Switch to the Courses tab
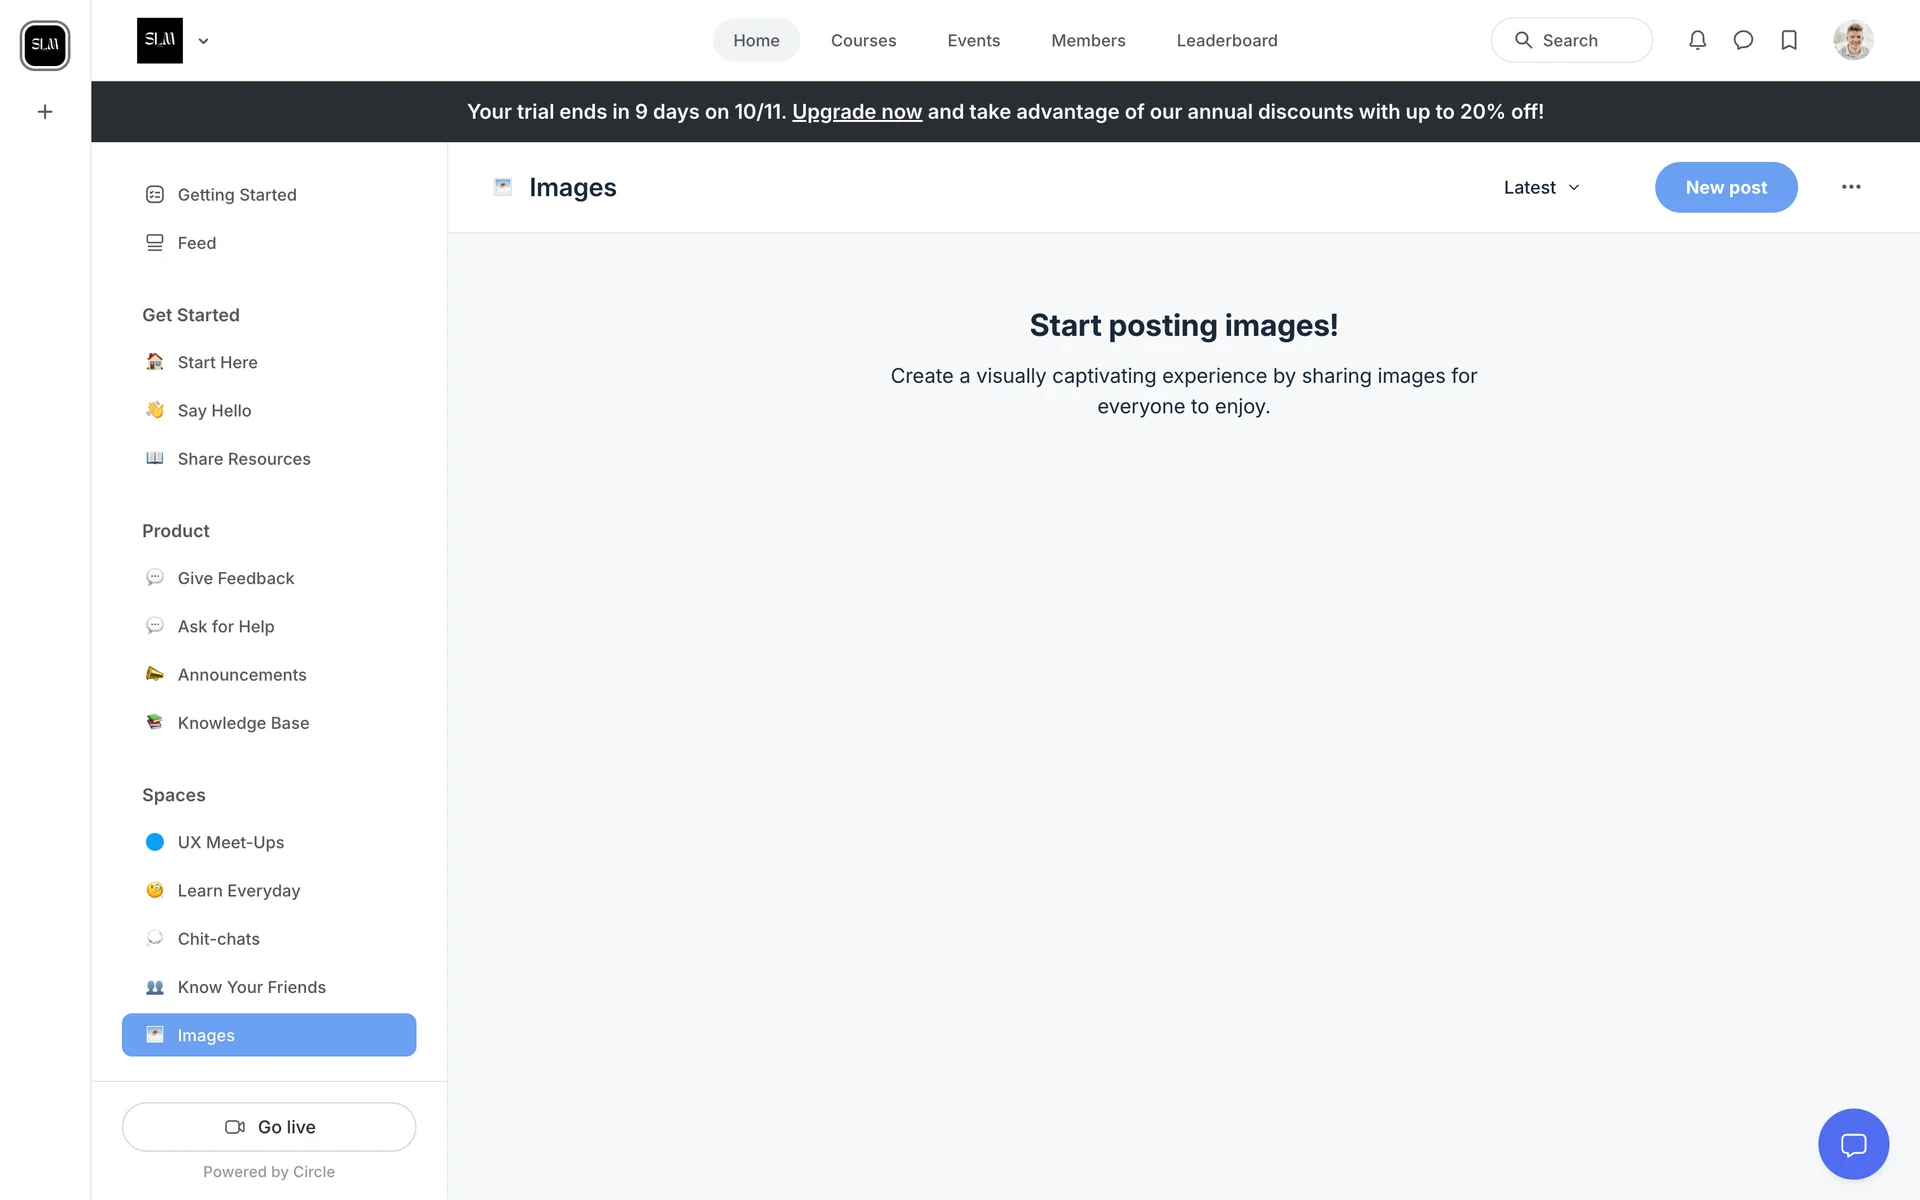This screenshot has height=1200, width=1920. click(x=863, y=41)
